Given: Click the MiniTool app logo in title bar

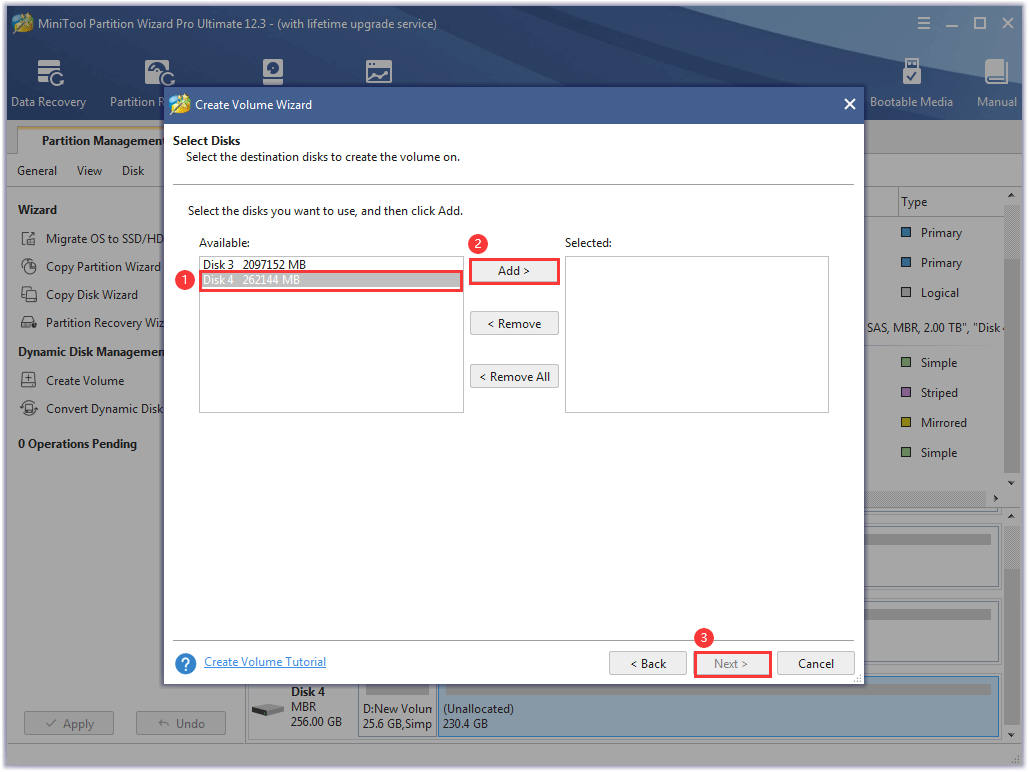Looking at the screenshot, I should pos(22,24).
